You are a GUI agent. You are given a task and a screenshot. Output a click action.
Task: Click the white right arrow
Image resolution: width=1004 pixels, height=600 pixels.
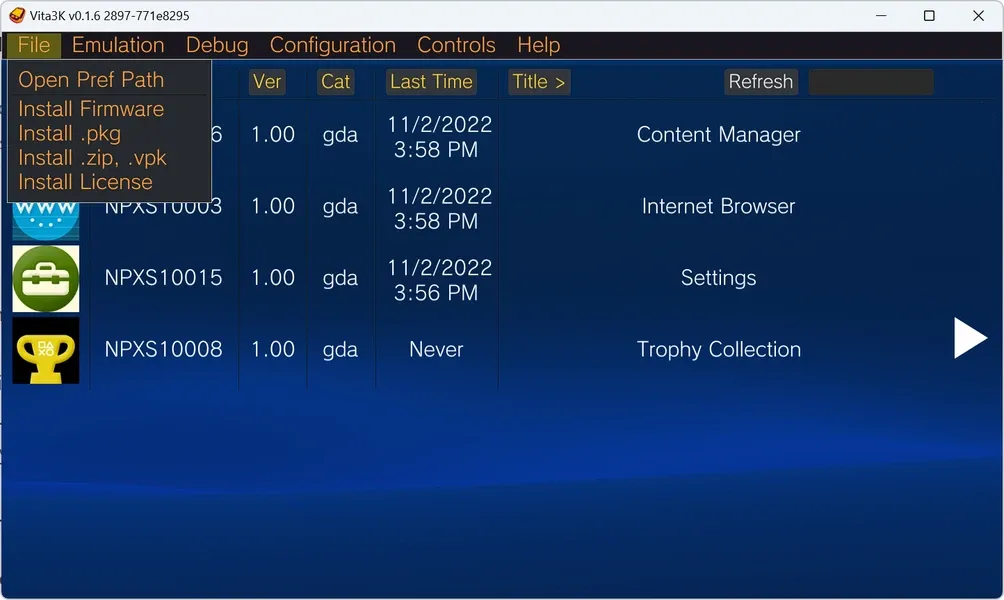[970, 337]
